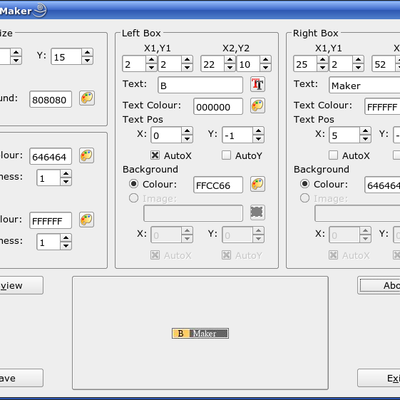Click Right Box X1 field showing 25
This screenshot has width=400, height=400.
pos(305,64)
